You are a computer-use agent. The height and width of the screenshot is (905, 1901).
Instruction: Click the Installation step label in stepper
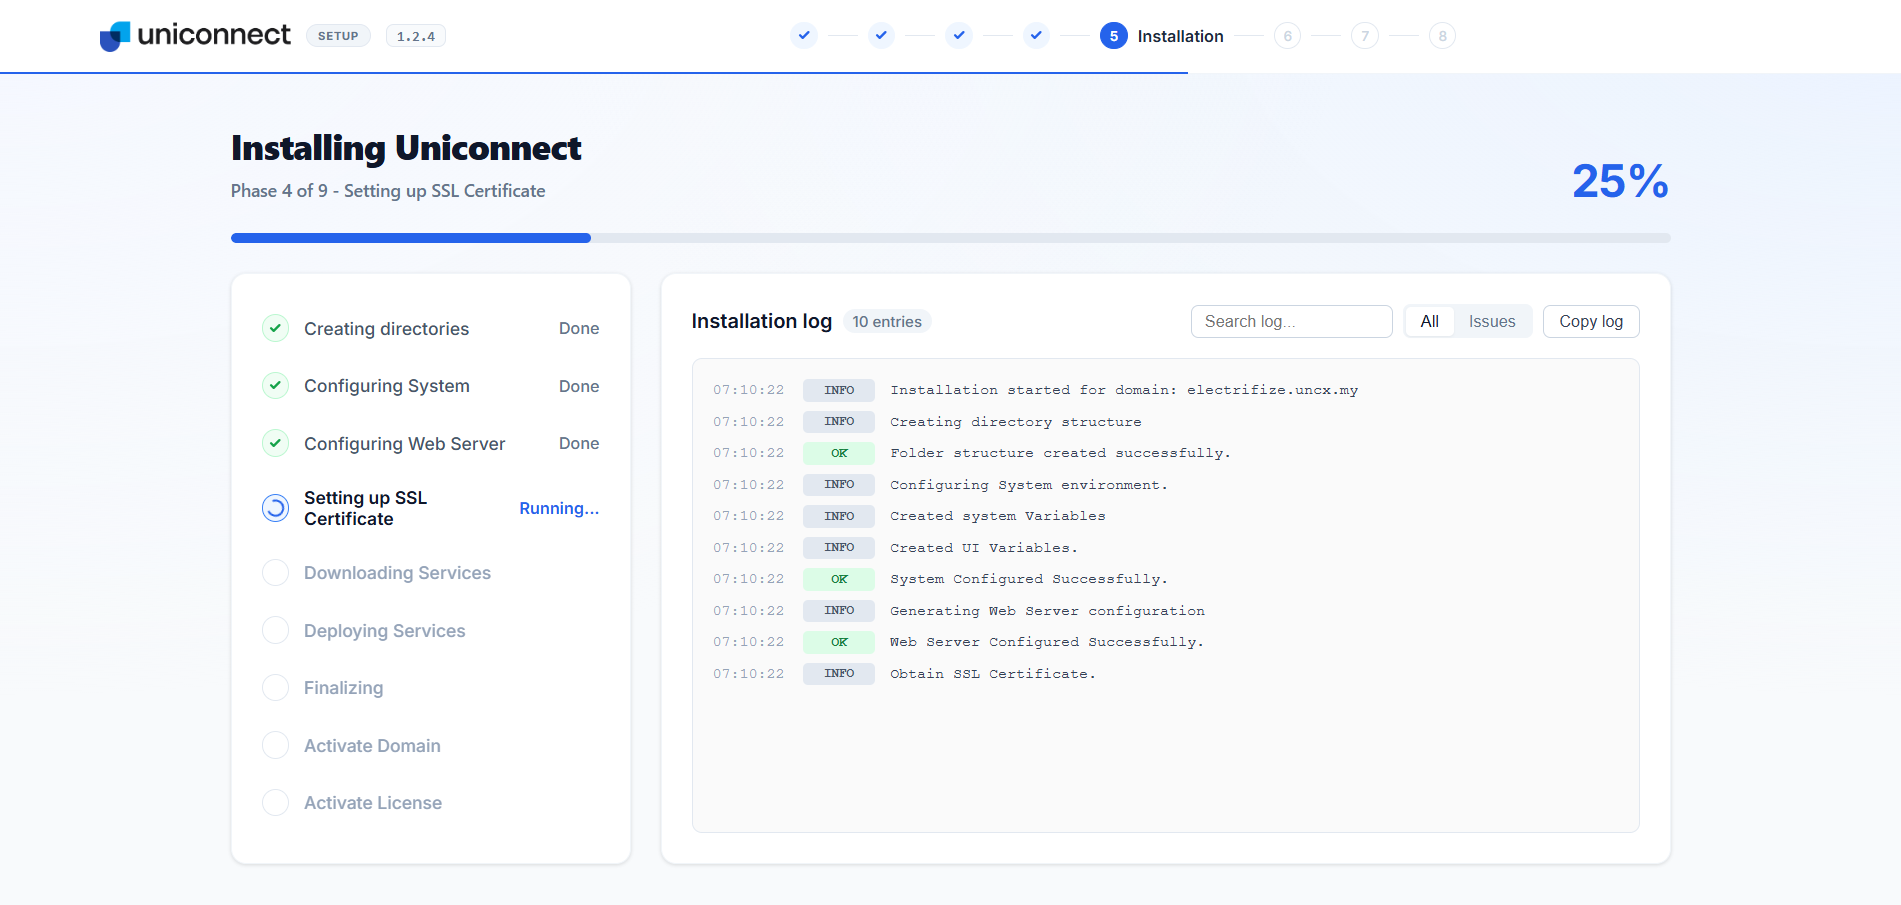1180,36
